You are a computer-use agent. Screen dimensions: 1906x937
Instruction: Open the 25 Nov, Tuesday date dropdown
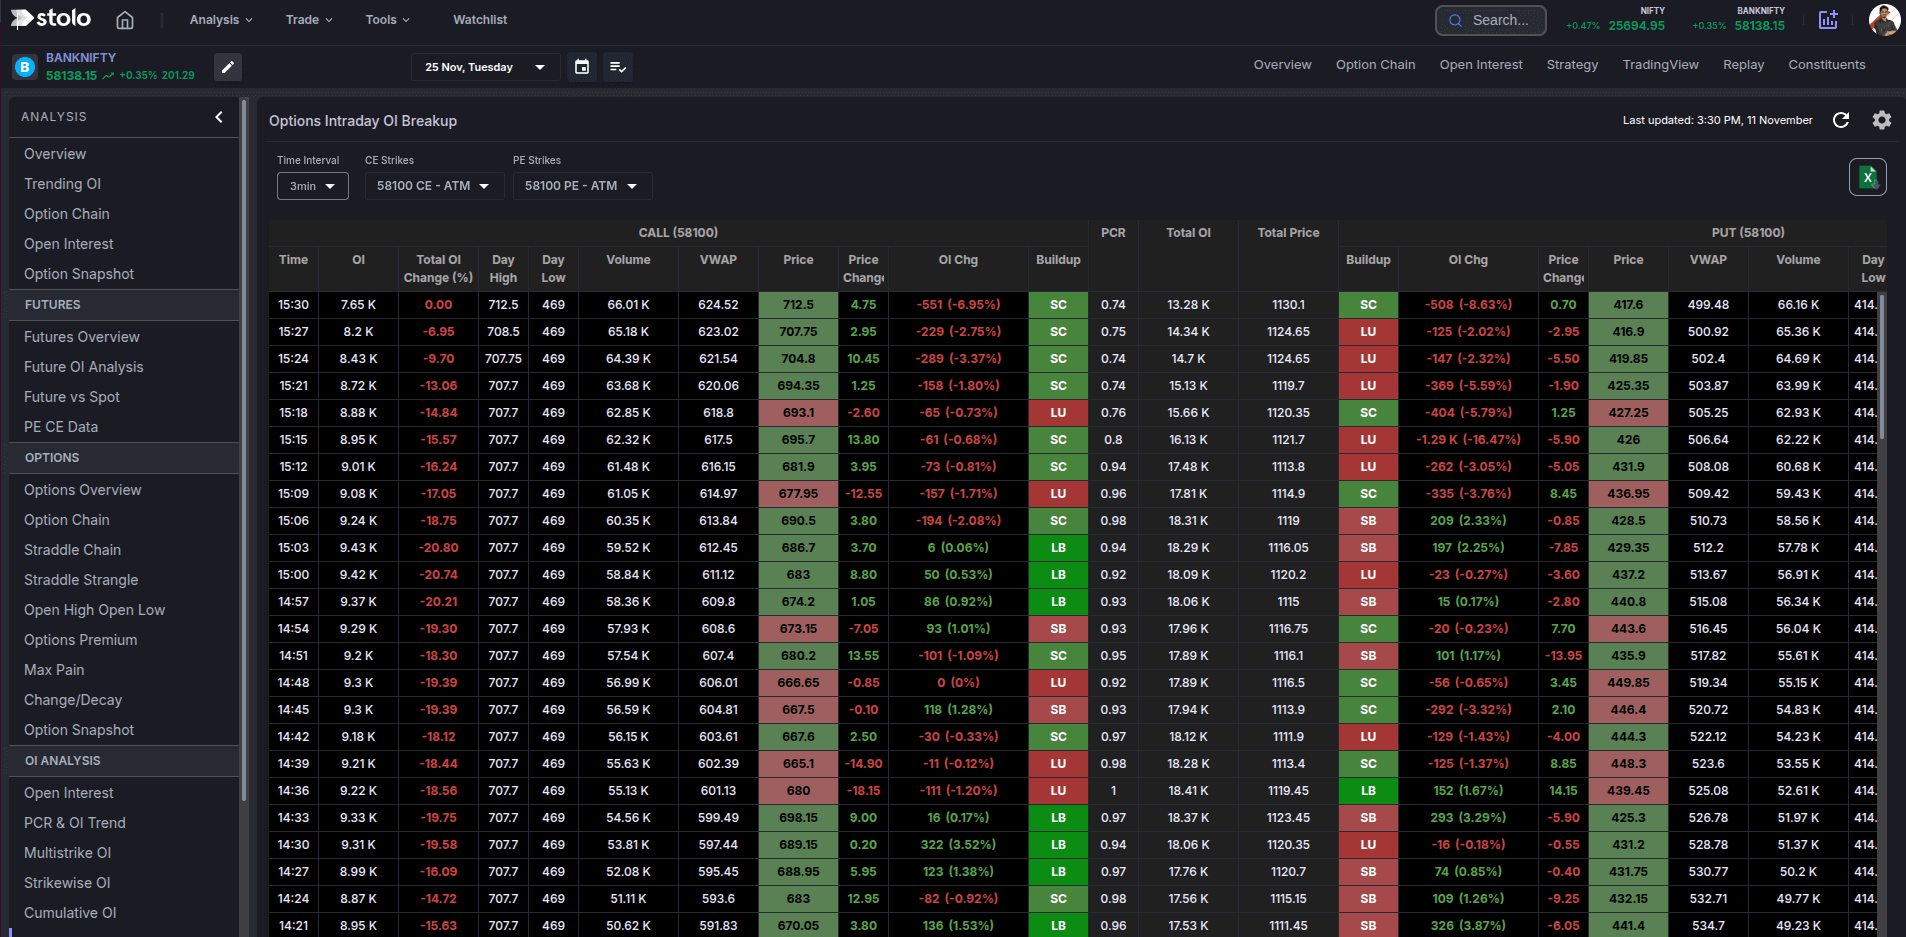[x=485, y=66]
